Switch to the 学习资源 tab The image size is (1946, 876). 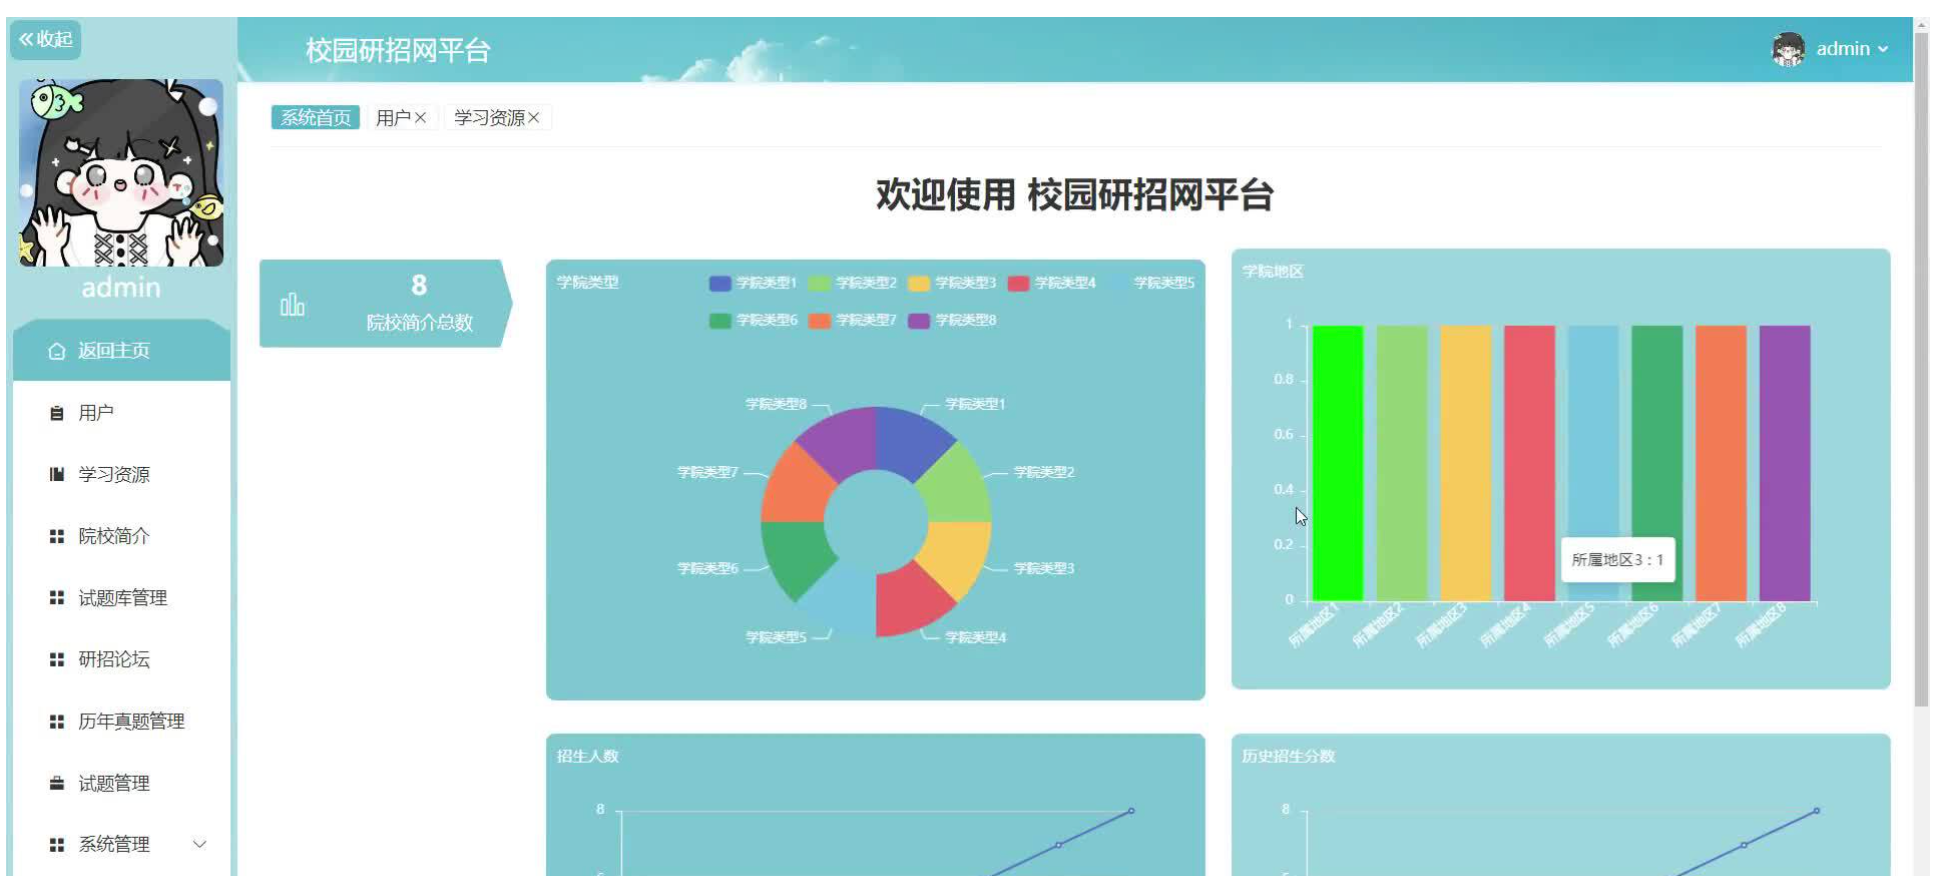489,118
